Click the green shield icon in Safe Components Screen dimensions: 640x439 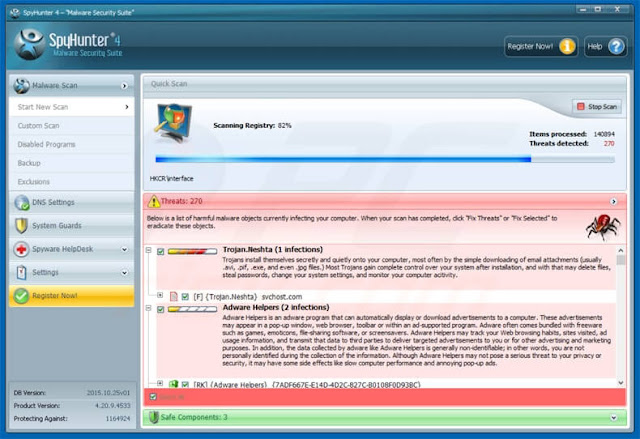tap(153, 417)
